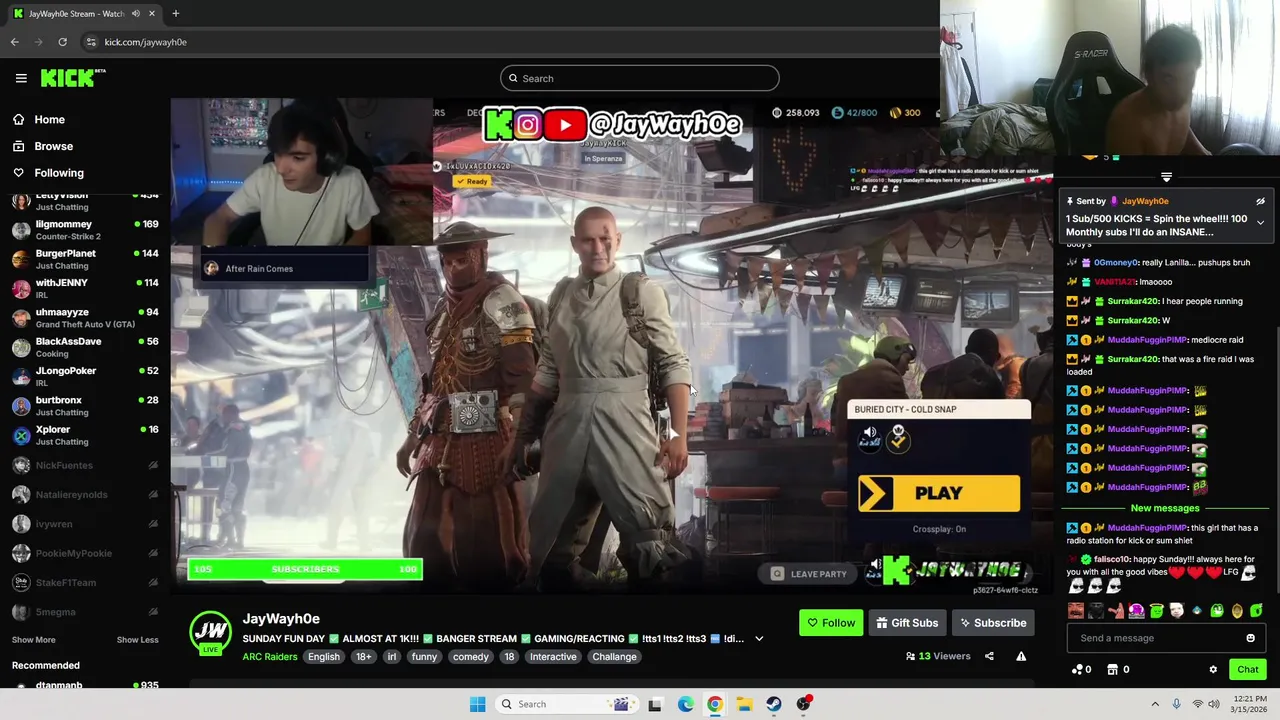The image size is (1280, 720).
Task: Click the Kick search field
Action: pos(640,78)
